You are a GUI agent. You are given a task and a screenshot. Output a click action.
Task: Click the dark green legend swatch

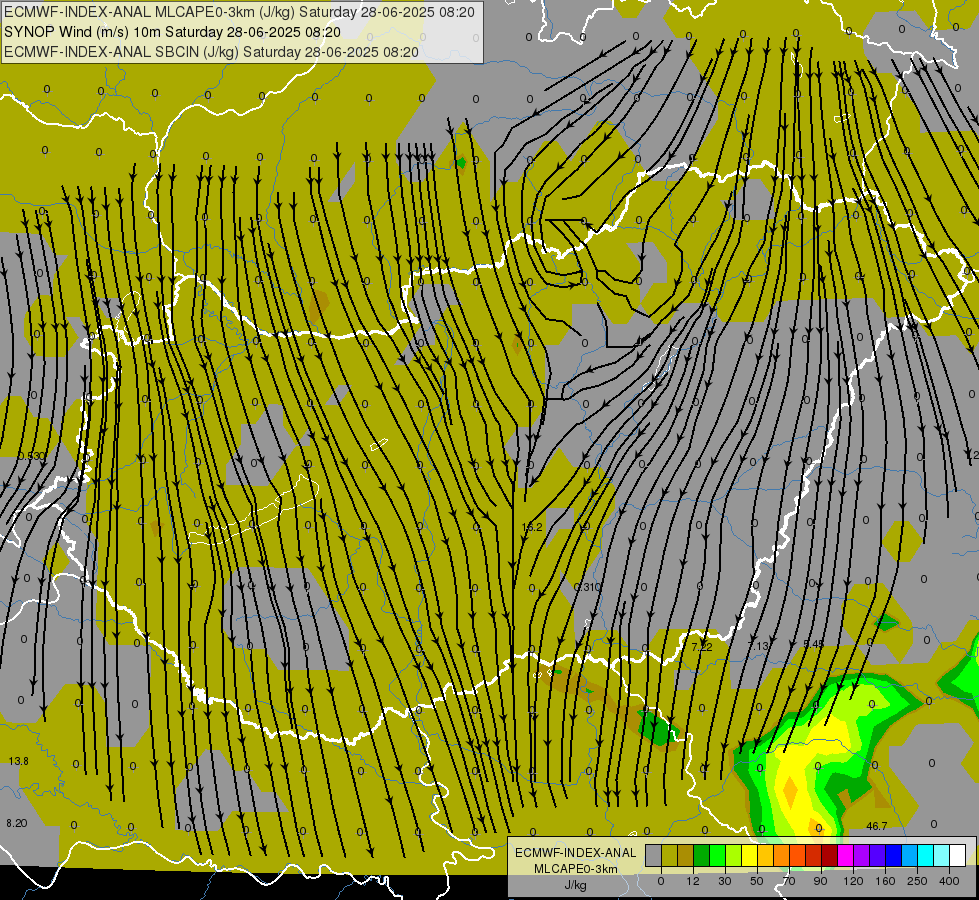702,855
